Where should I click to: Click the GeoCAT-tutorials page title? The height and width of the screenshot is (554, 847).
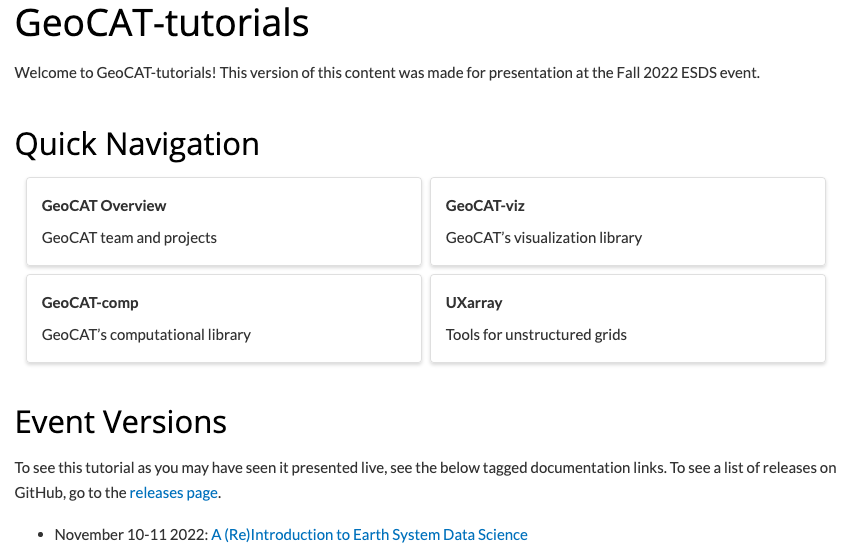[x=162, y=23]
